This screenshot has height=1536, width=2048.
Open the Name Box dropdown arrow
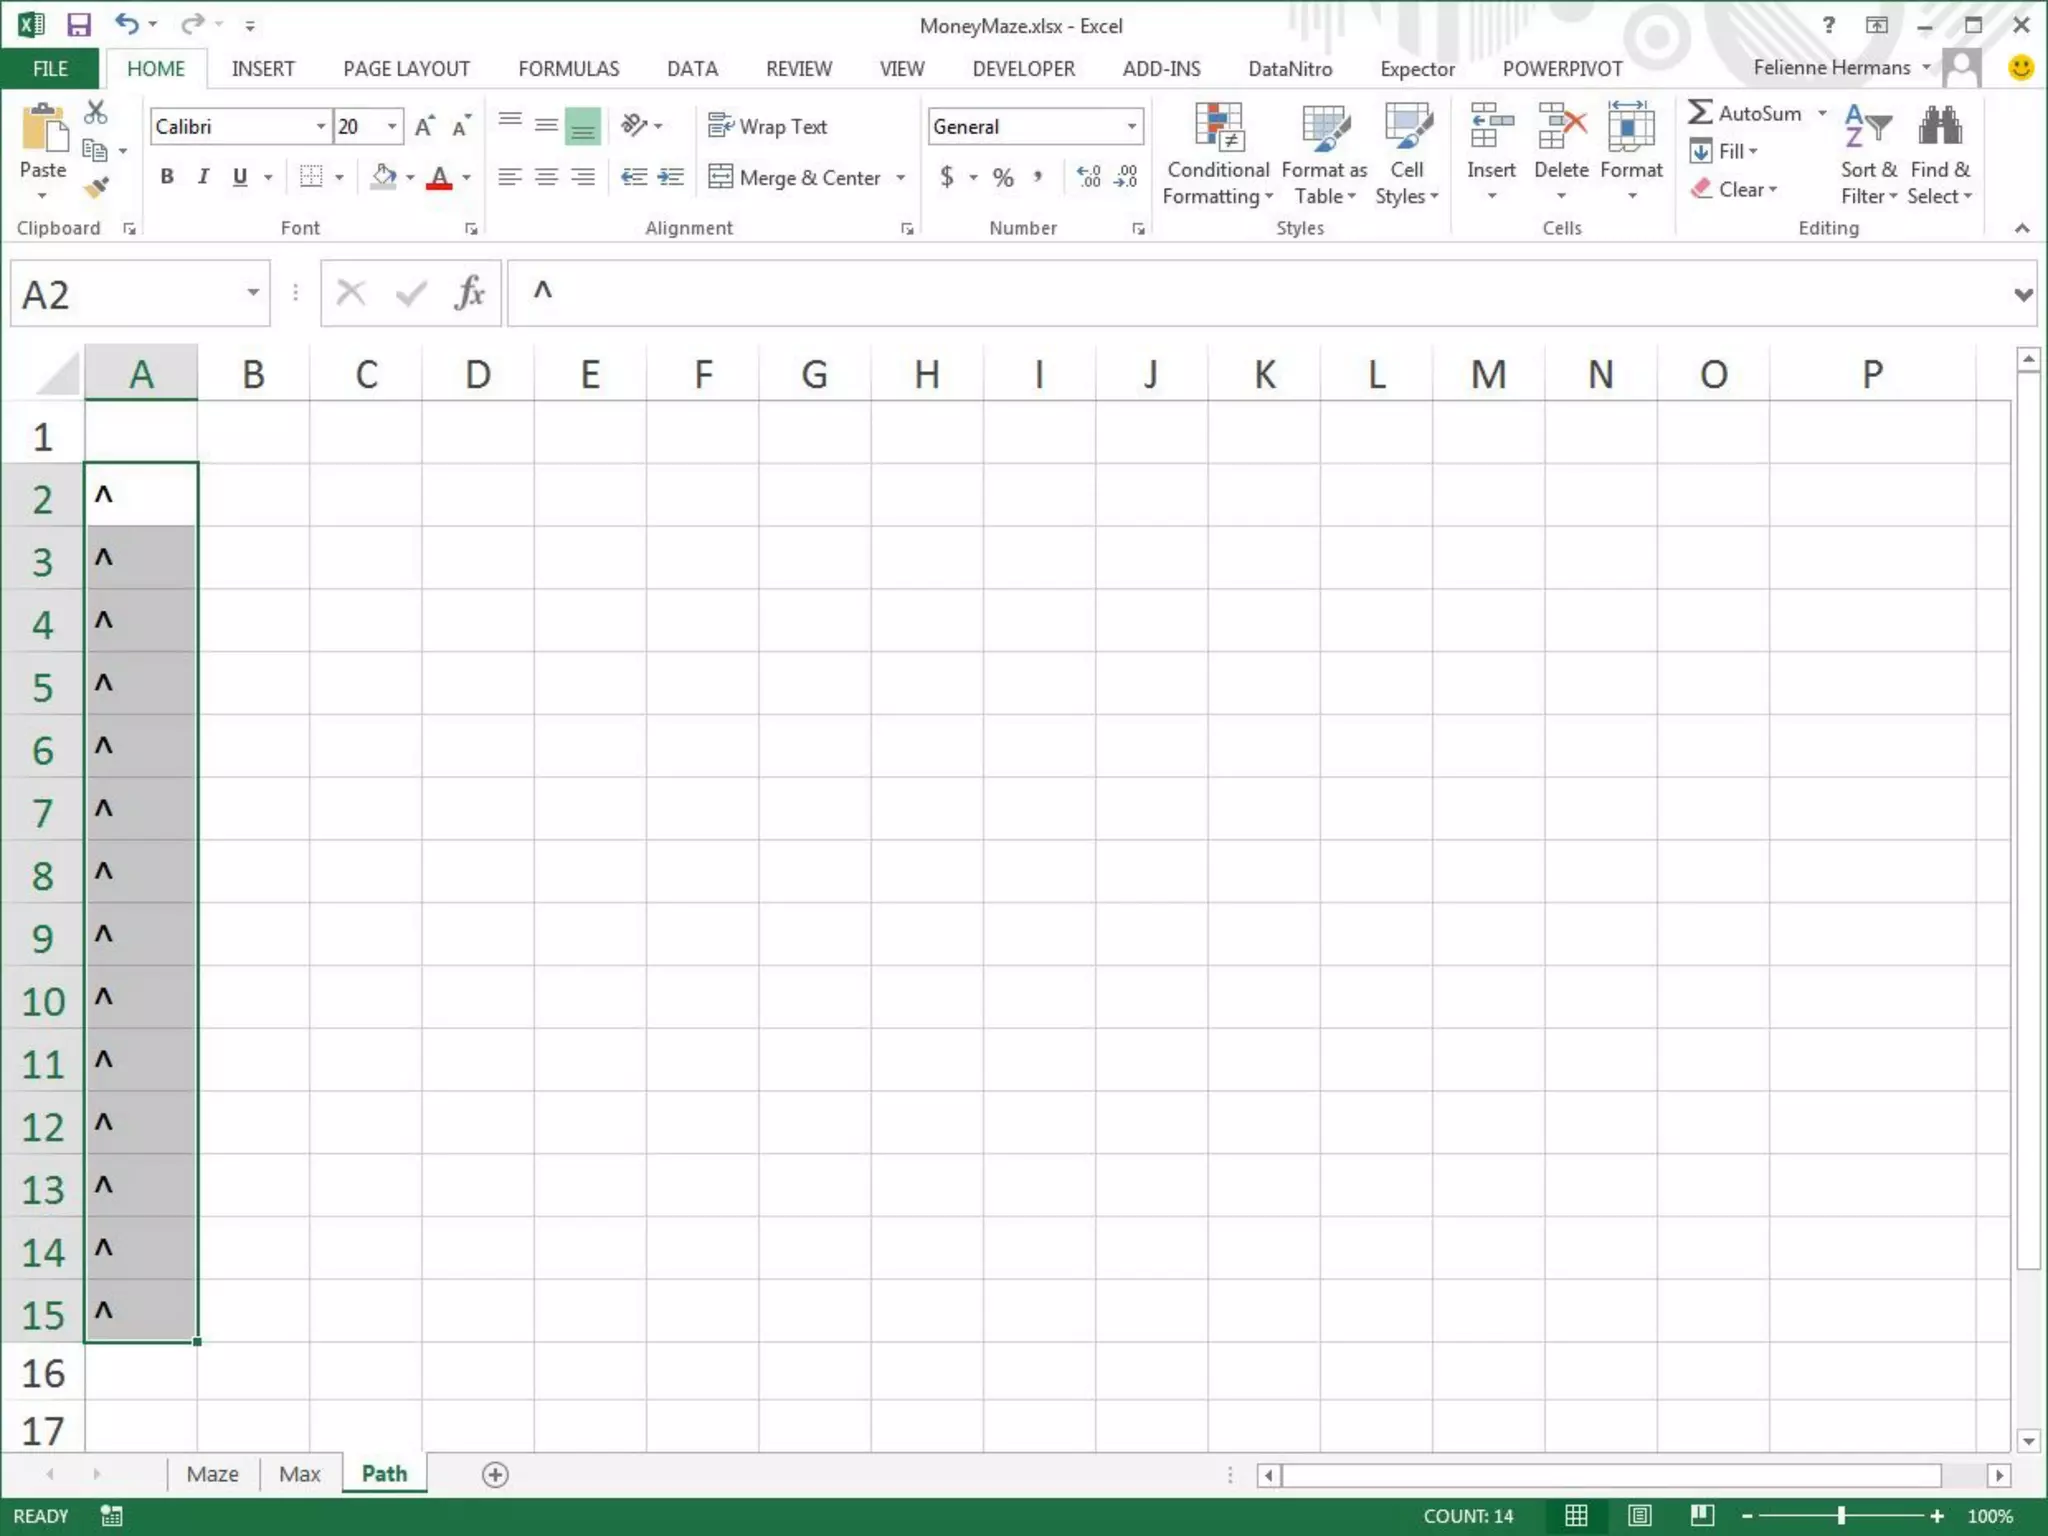(253, 293)
